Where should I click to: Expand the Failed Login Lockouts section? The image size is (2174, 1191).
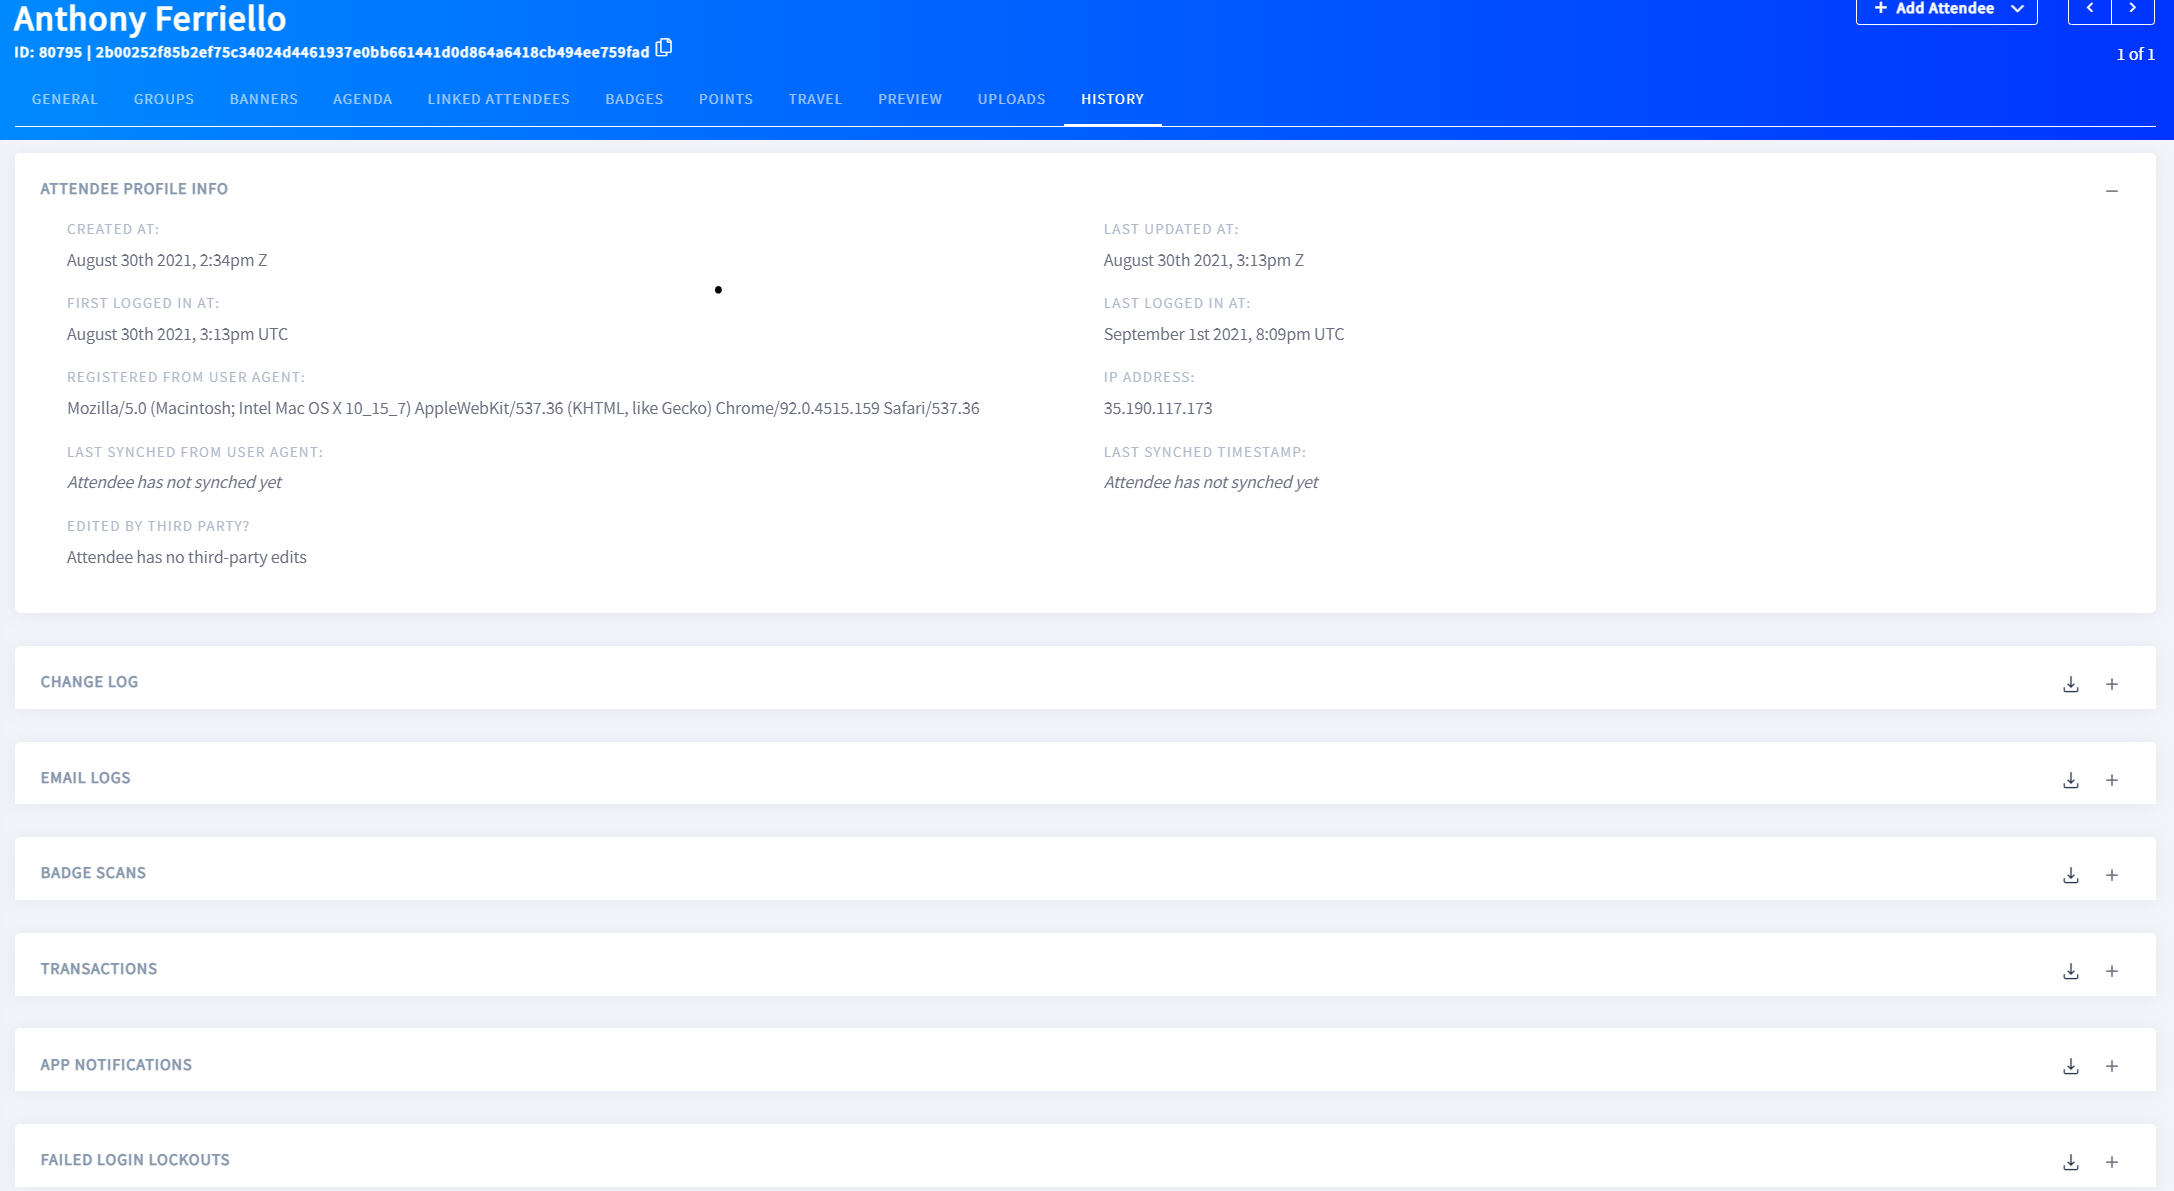click(x=2112, y=1162)
